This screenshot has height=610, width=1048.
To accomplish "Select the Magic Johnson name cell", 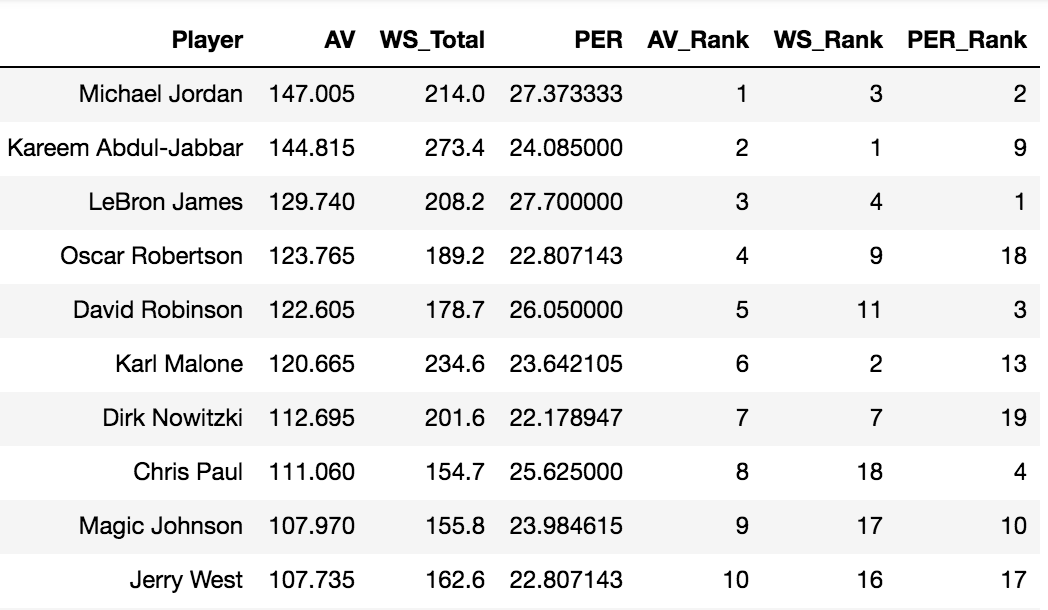I will 160,526.
